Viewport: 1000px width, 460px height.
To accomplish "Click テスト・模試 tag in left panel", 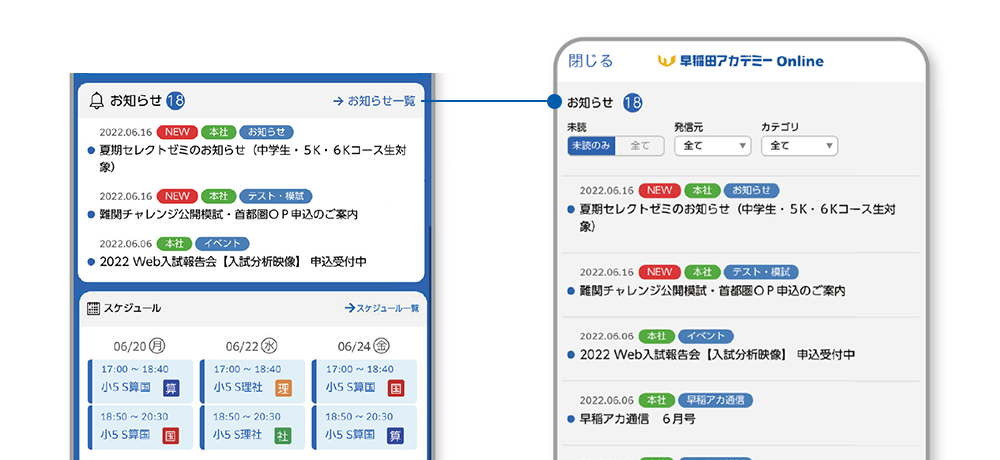I will coord(276,197).
